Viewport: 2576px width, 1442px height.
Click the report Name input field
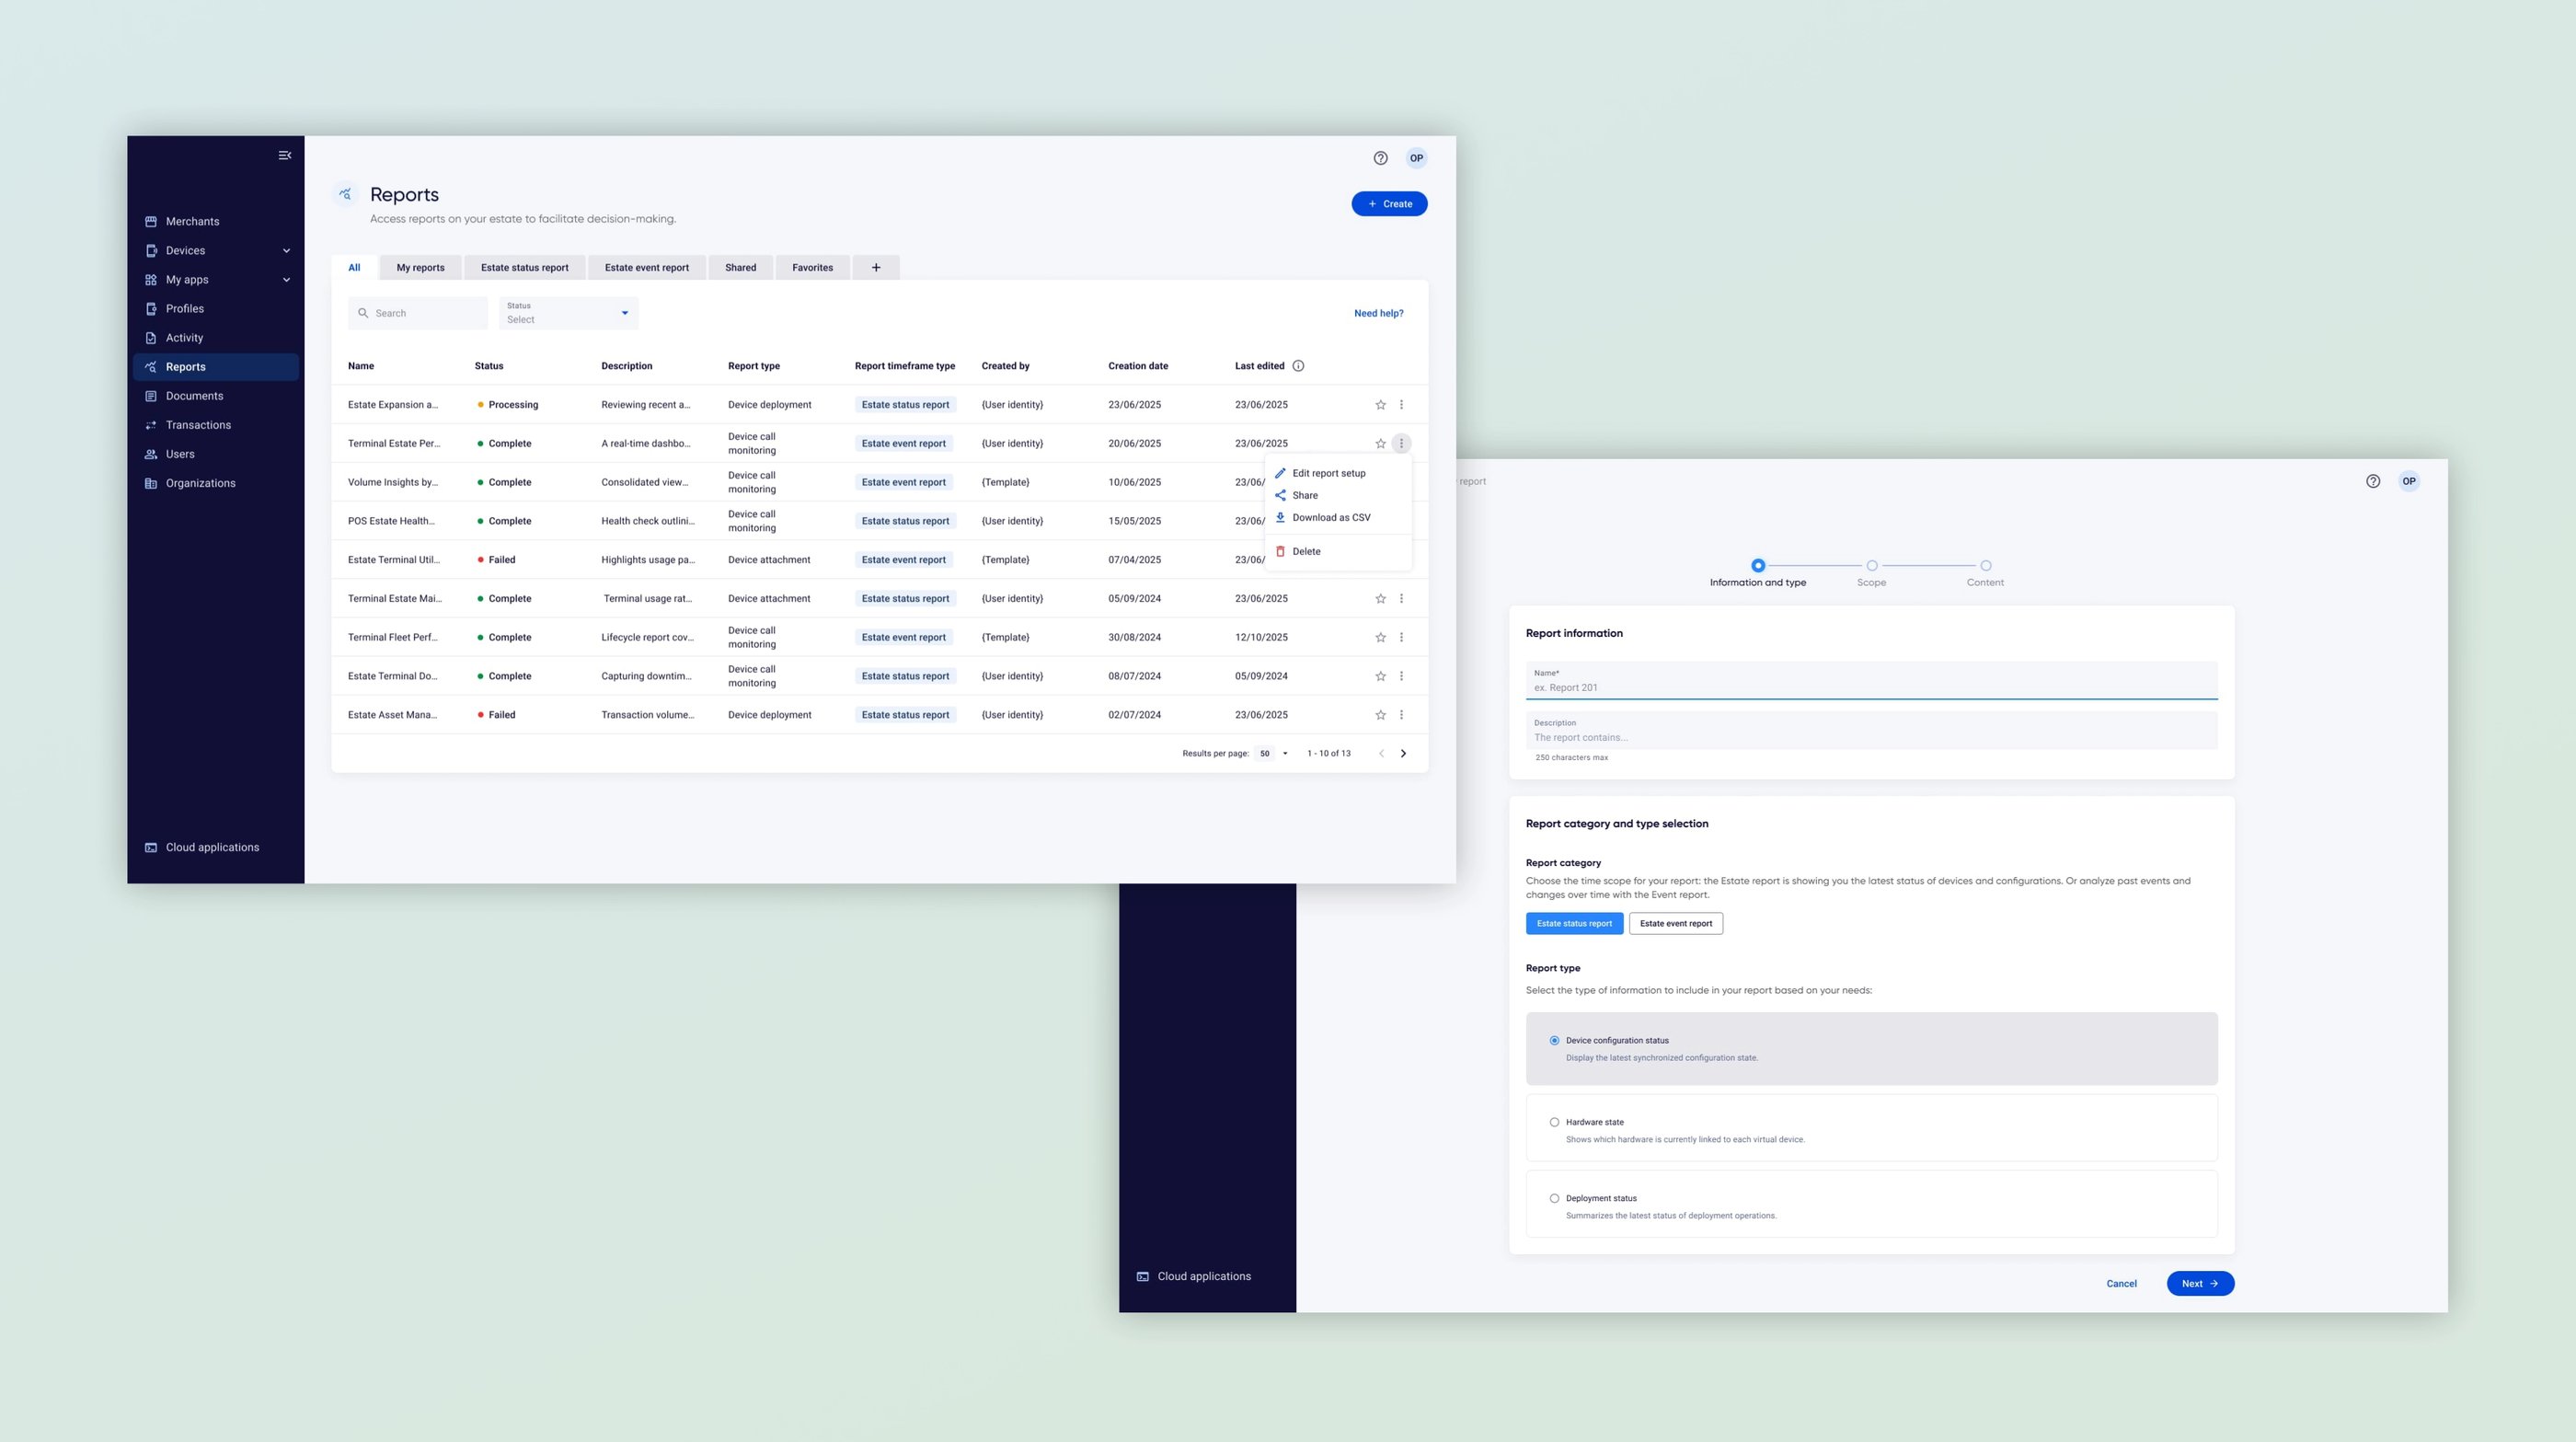click(1870, 686)
